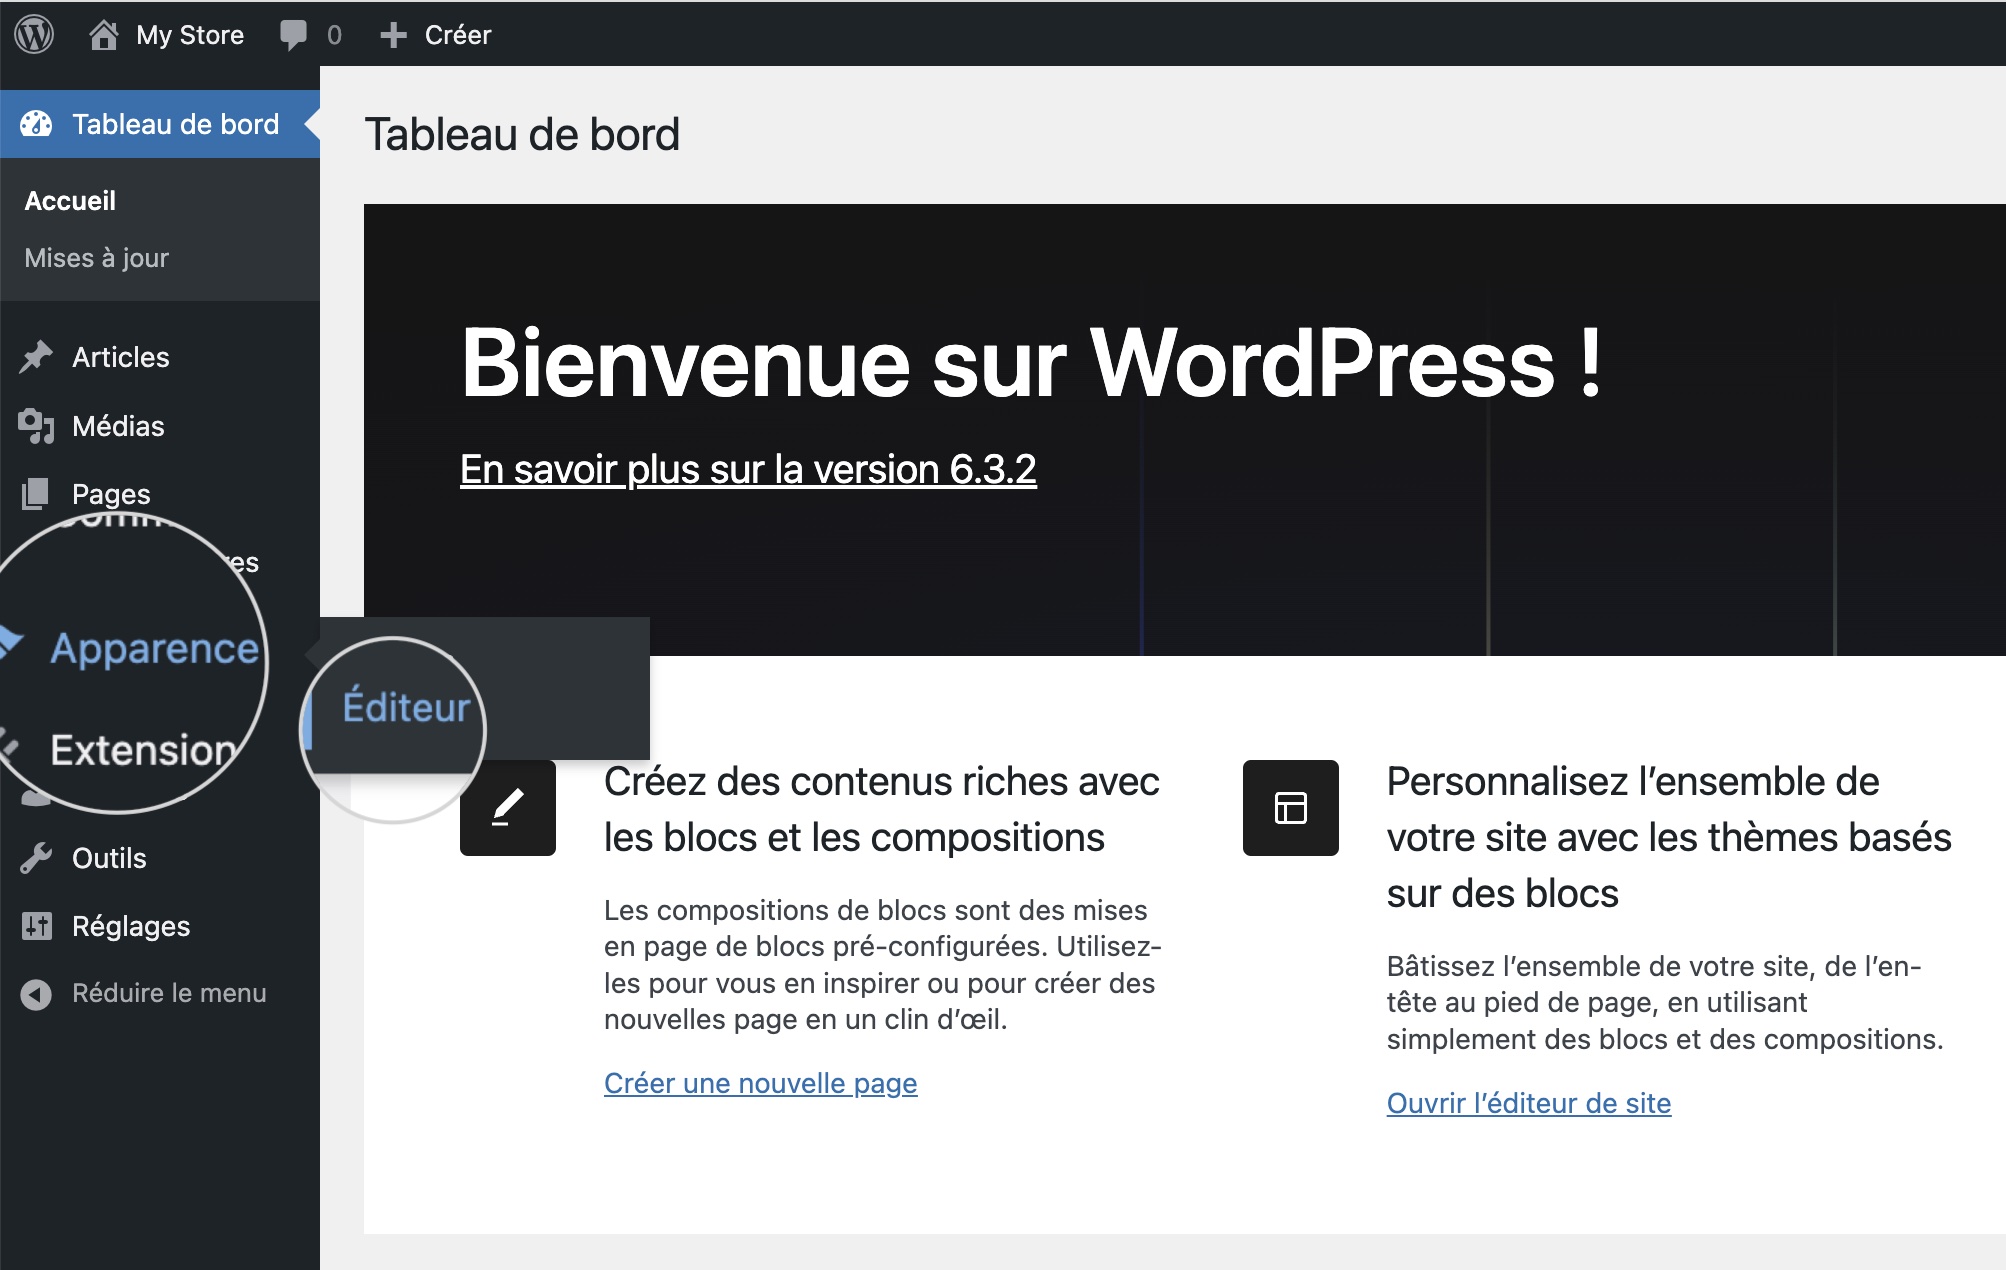Click the pencil edit icon tile
2006x1270 pixels.
coord(508,808)
